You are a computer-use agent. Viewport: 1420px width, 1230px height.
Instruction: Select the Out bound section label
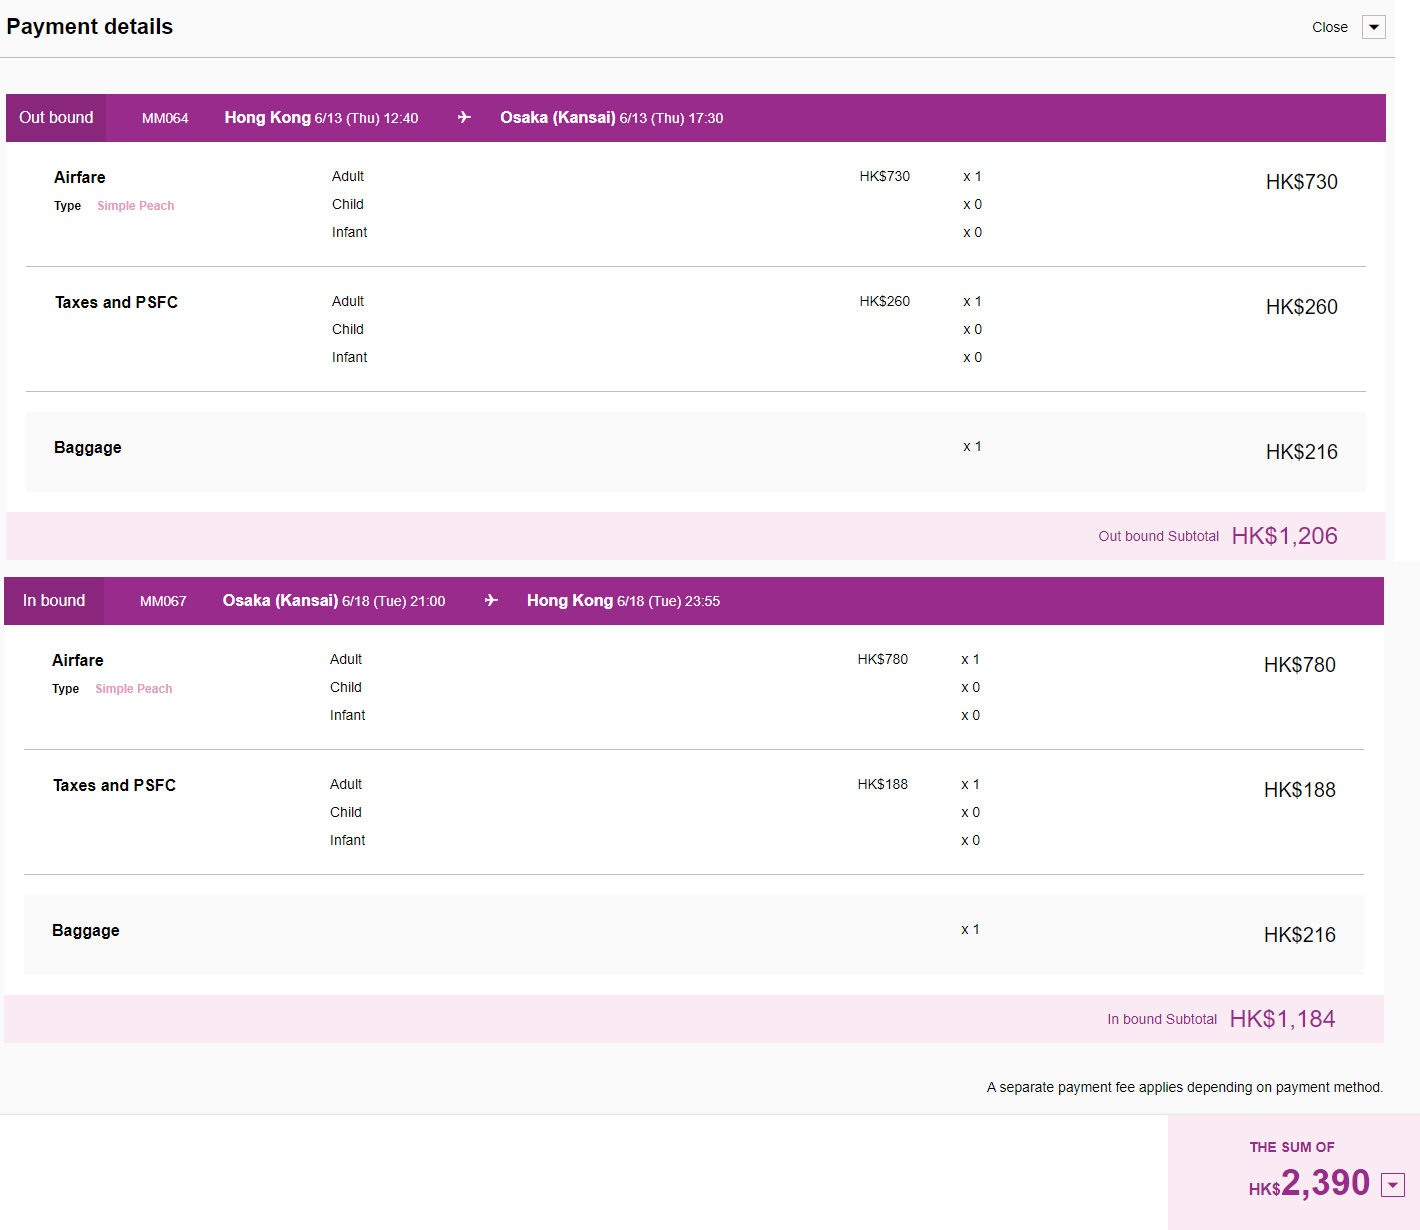coord(56,118)
